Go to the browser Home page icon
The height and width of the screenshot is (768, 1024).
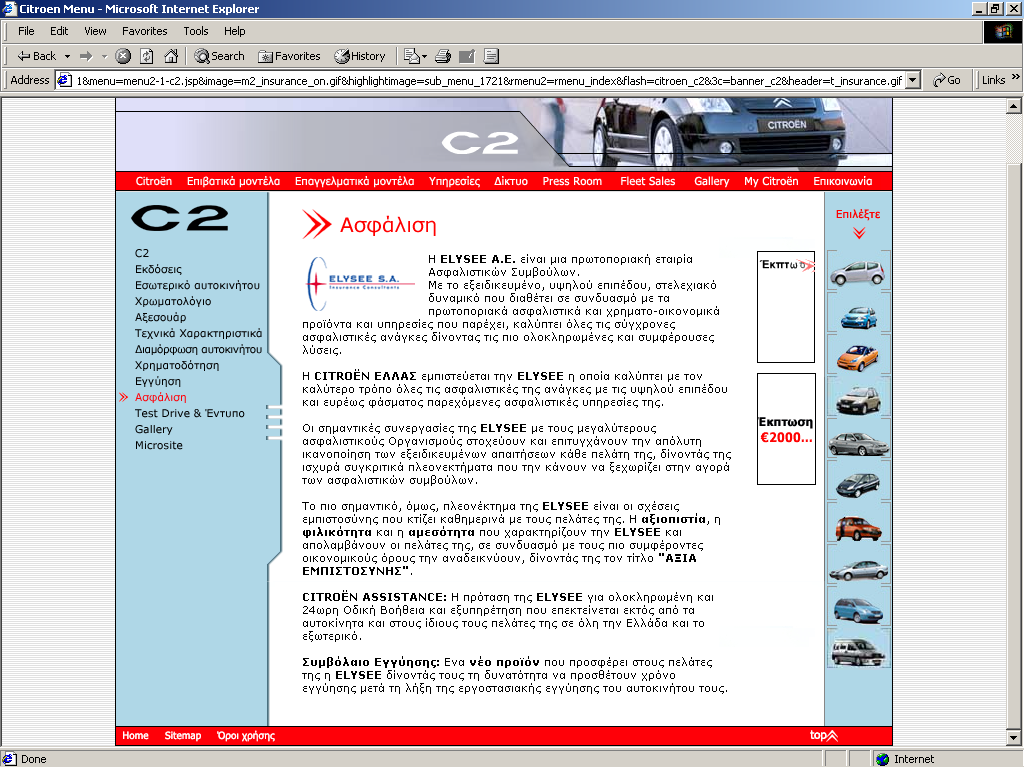pos(171,56)
